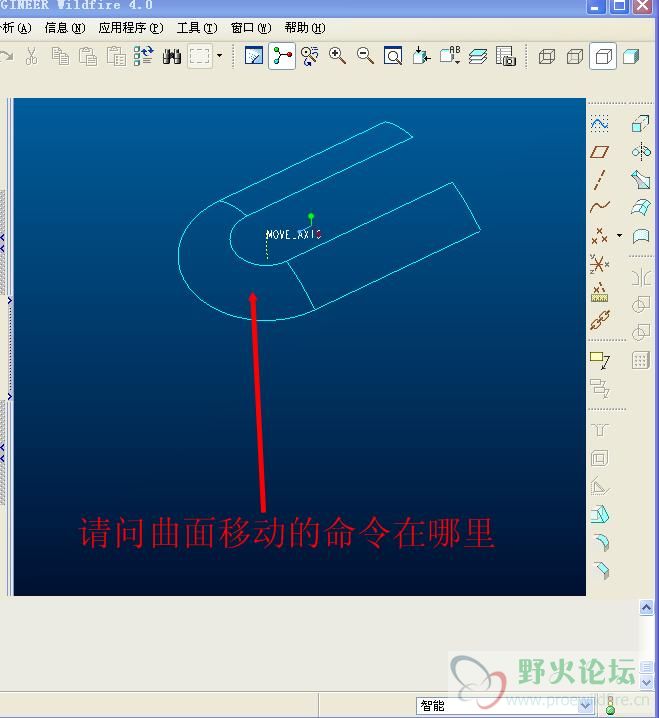Image resolution: width=659 pixels, height=718 pixels.
Task: Select the Round tool icon
Action: coord(601,542)
